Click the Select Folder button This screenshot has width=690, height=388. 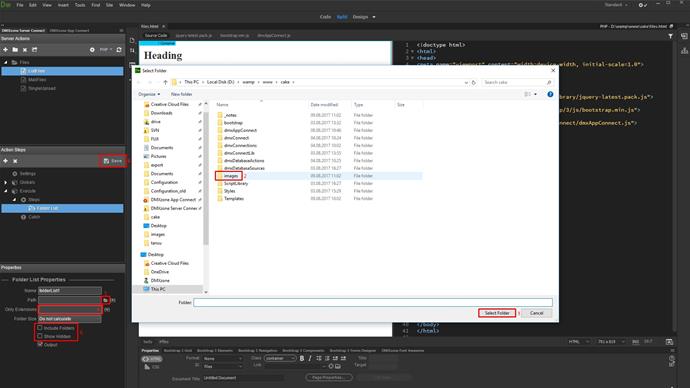pos(497,313)
